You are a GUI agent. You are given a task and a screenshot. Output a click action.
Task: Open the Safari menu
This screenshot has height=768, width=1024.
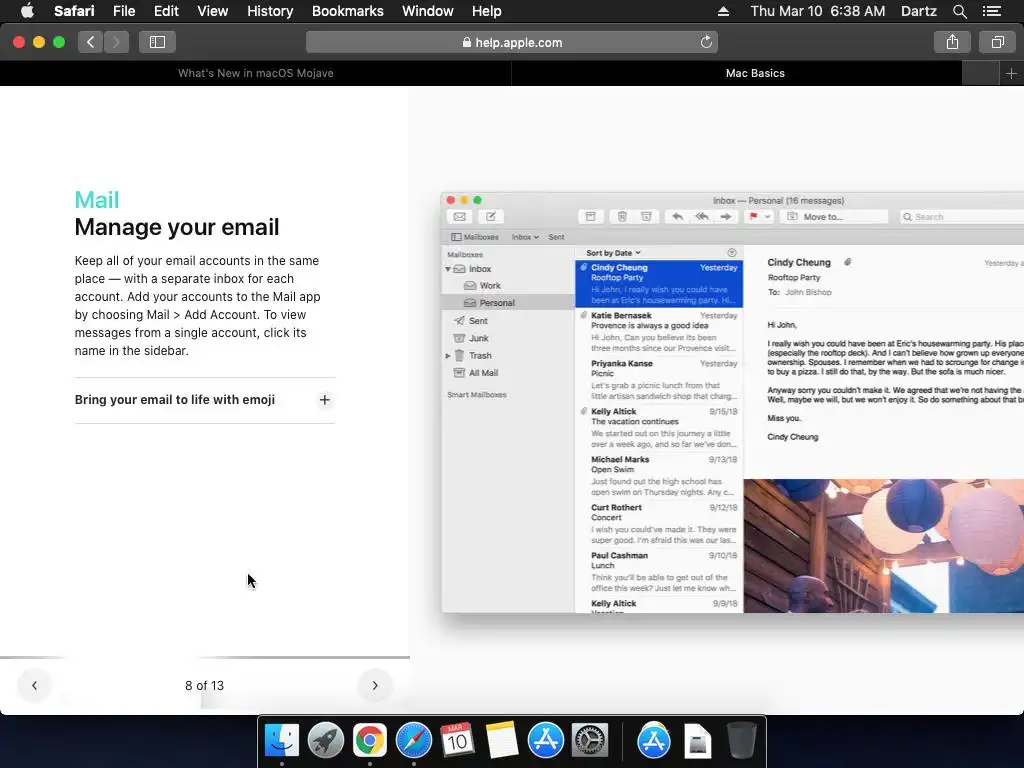point(74,11)
